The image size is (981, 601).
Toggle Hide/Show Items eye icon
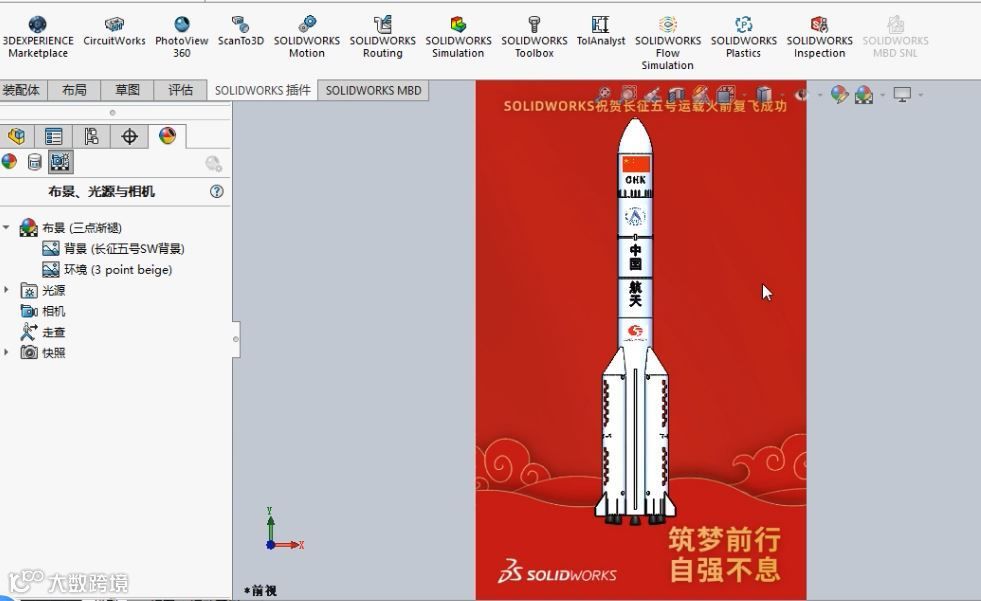(x=801, y=95)
